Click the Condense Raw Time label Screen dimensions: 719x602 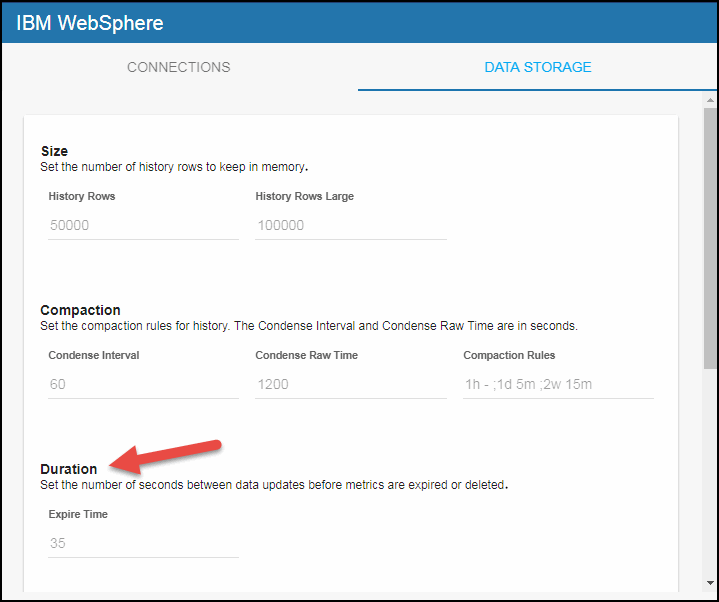306,355
